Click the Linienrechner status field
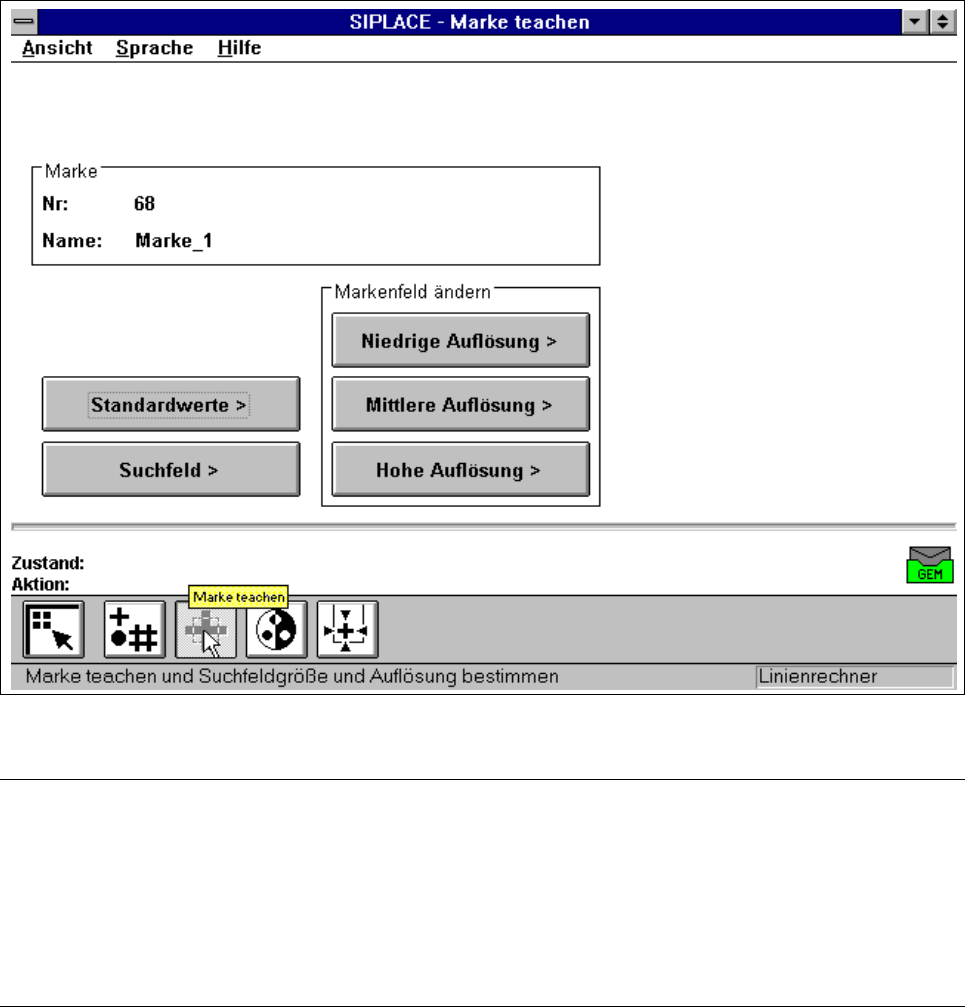 (855, 677)
